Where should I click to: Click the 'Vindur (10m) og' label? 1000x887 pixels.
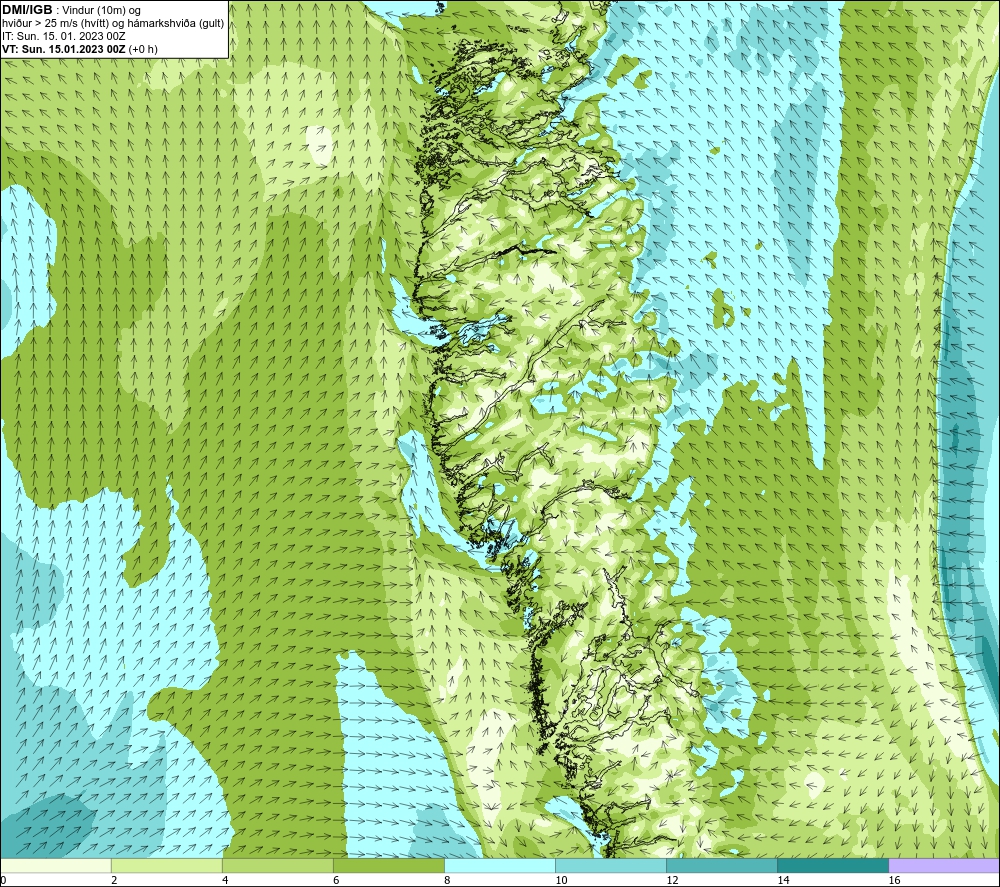coord(103,11)
